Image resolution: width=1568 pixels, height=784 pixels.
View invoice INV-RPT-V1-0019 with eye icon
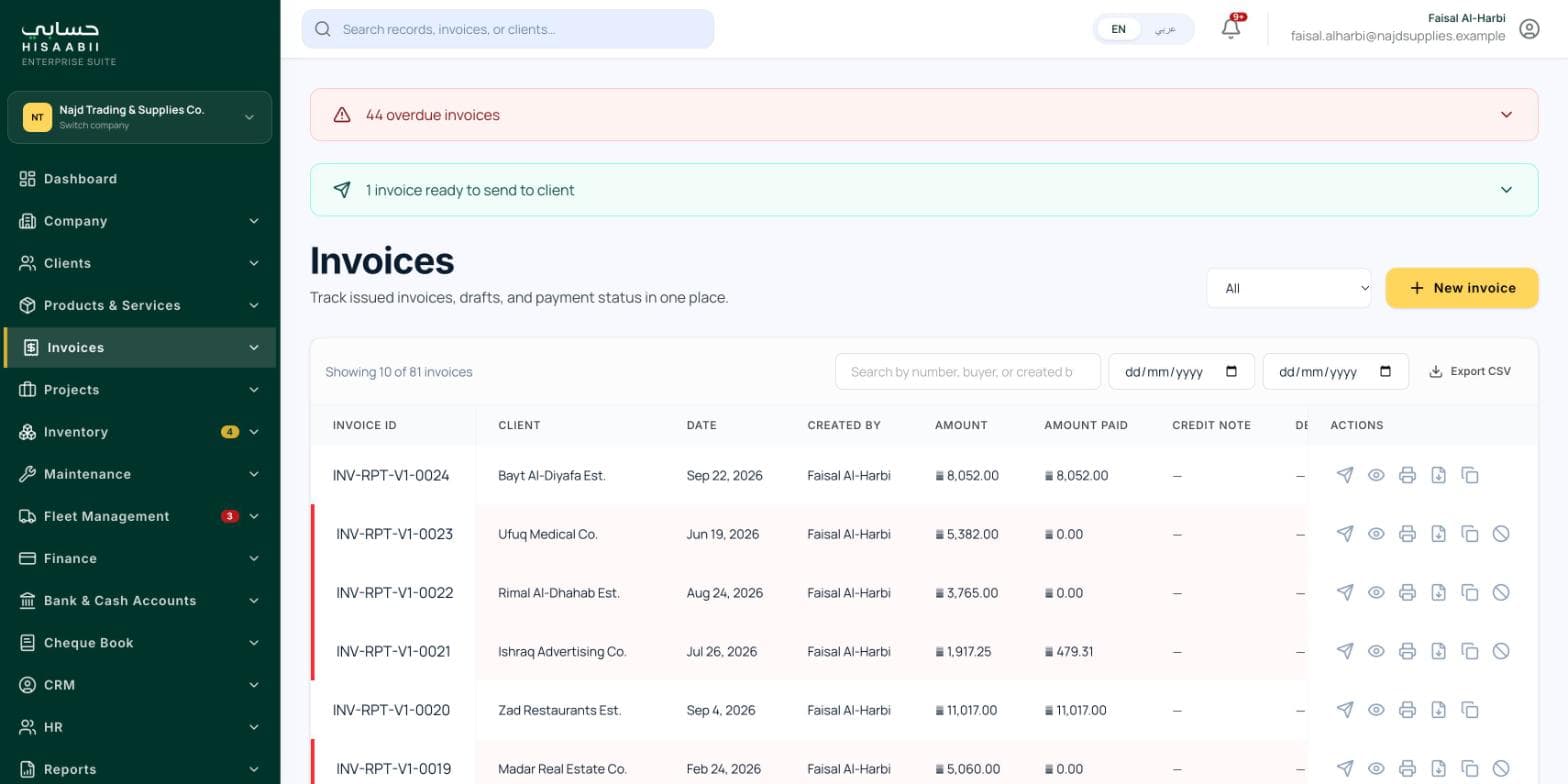click(x=1376, y=769)
